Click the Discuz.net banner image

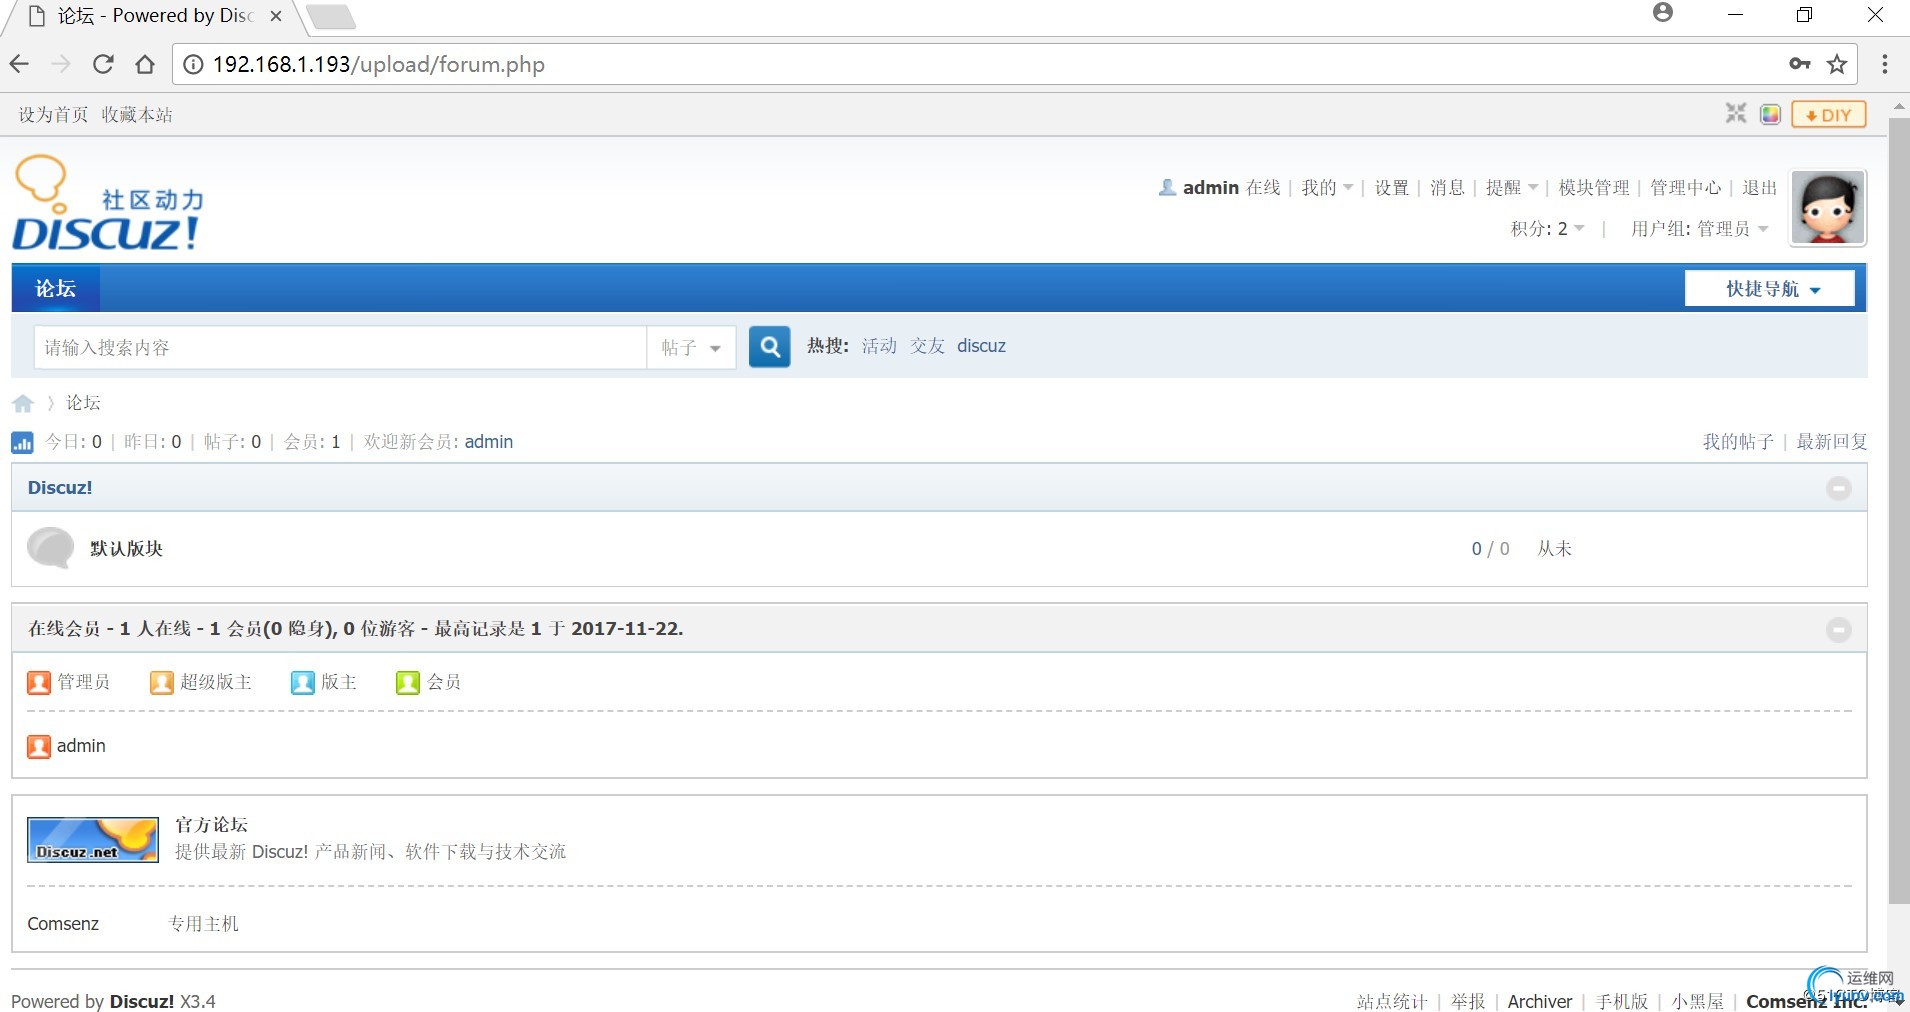click(x=93, y=839)
